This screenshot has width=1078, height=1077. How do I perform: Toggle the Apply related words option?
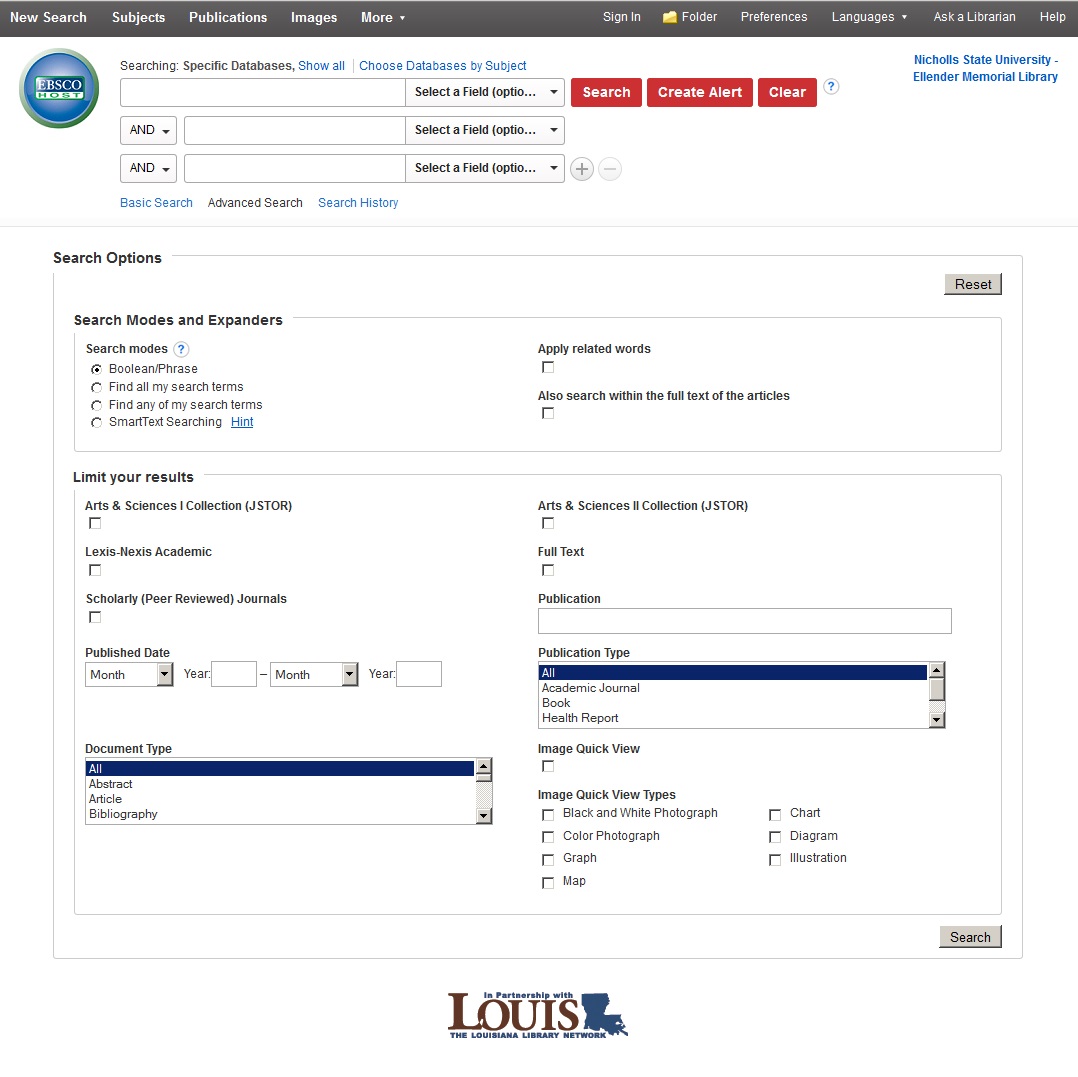548,367
